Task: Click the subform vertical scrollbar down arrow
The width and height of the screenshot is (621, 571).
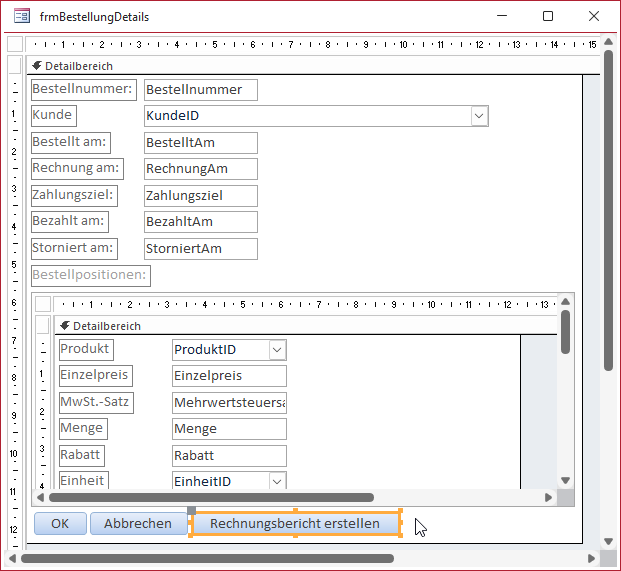Action: pyautogui.click(x=565, y=481)
